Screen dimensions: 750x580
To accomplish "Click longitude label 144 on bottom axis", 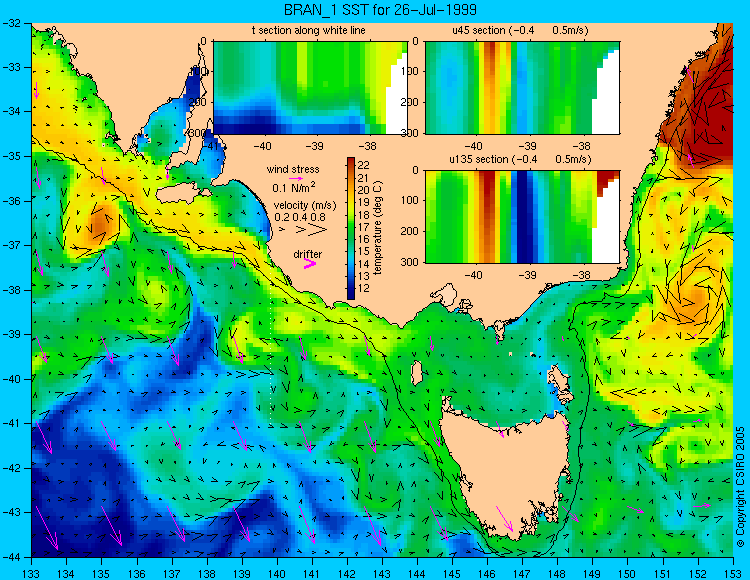I will click(x=417, y=573).
